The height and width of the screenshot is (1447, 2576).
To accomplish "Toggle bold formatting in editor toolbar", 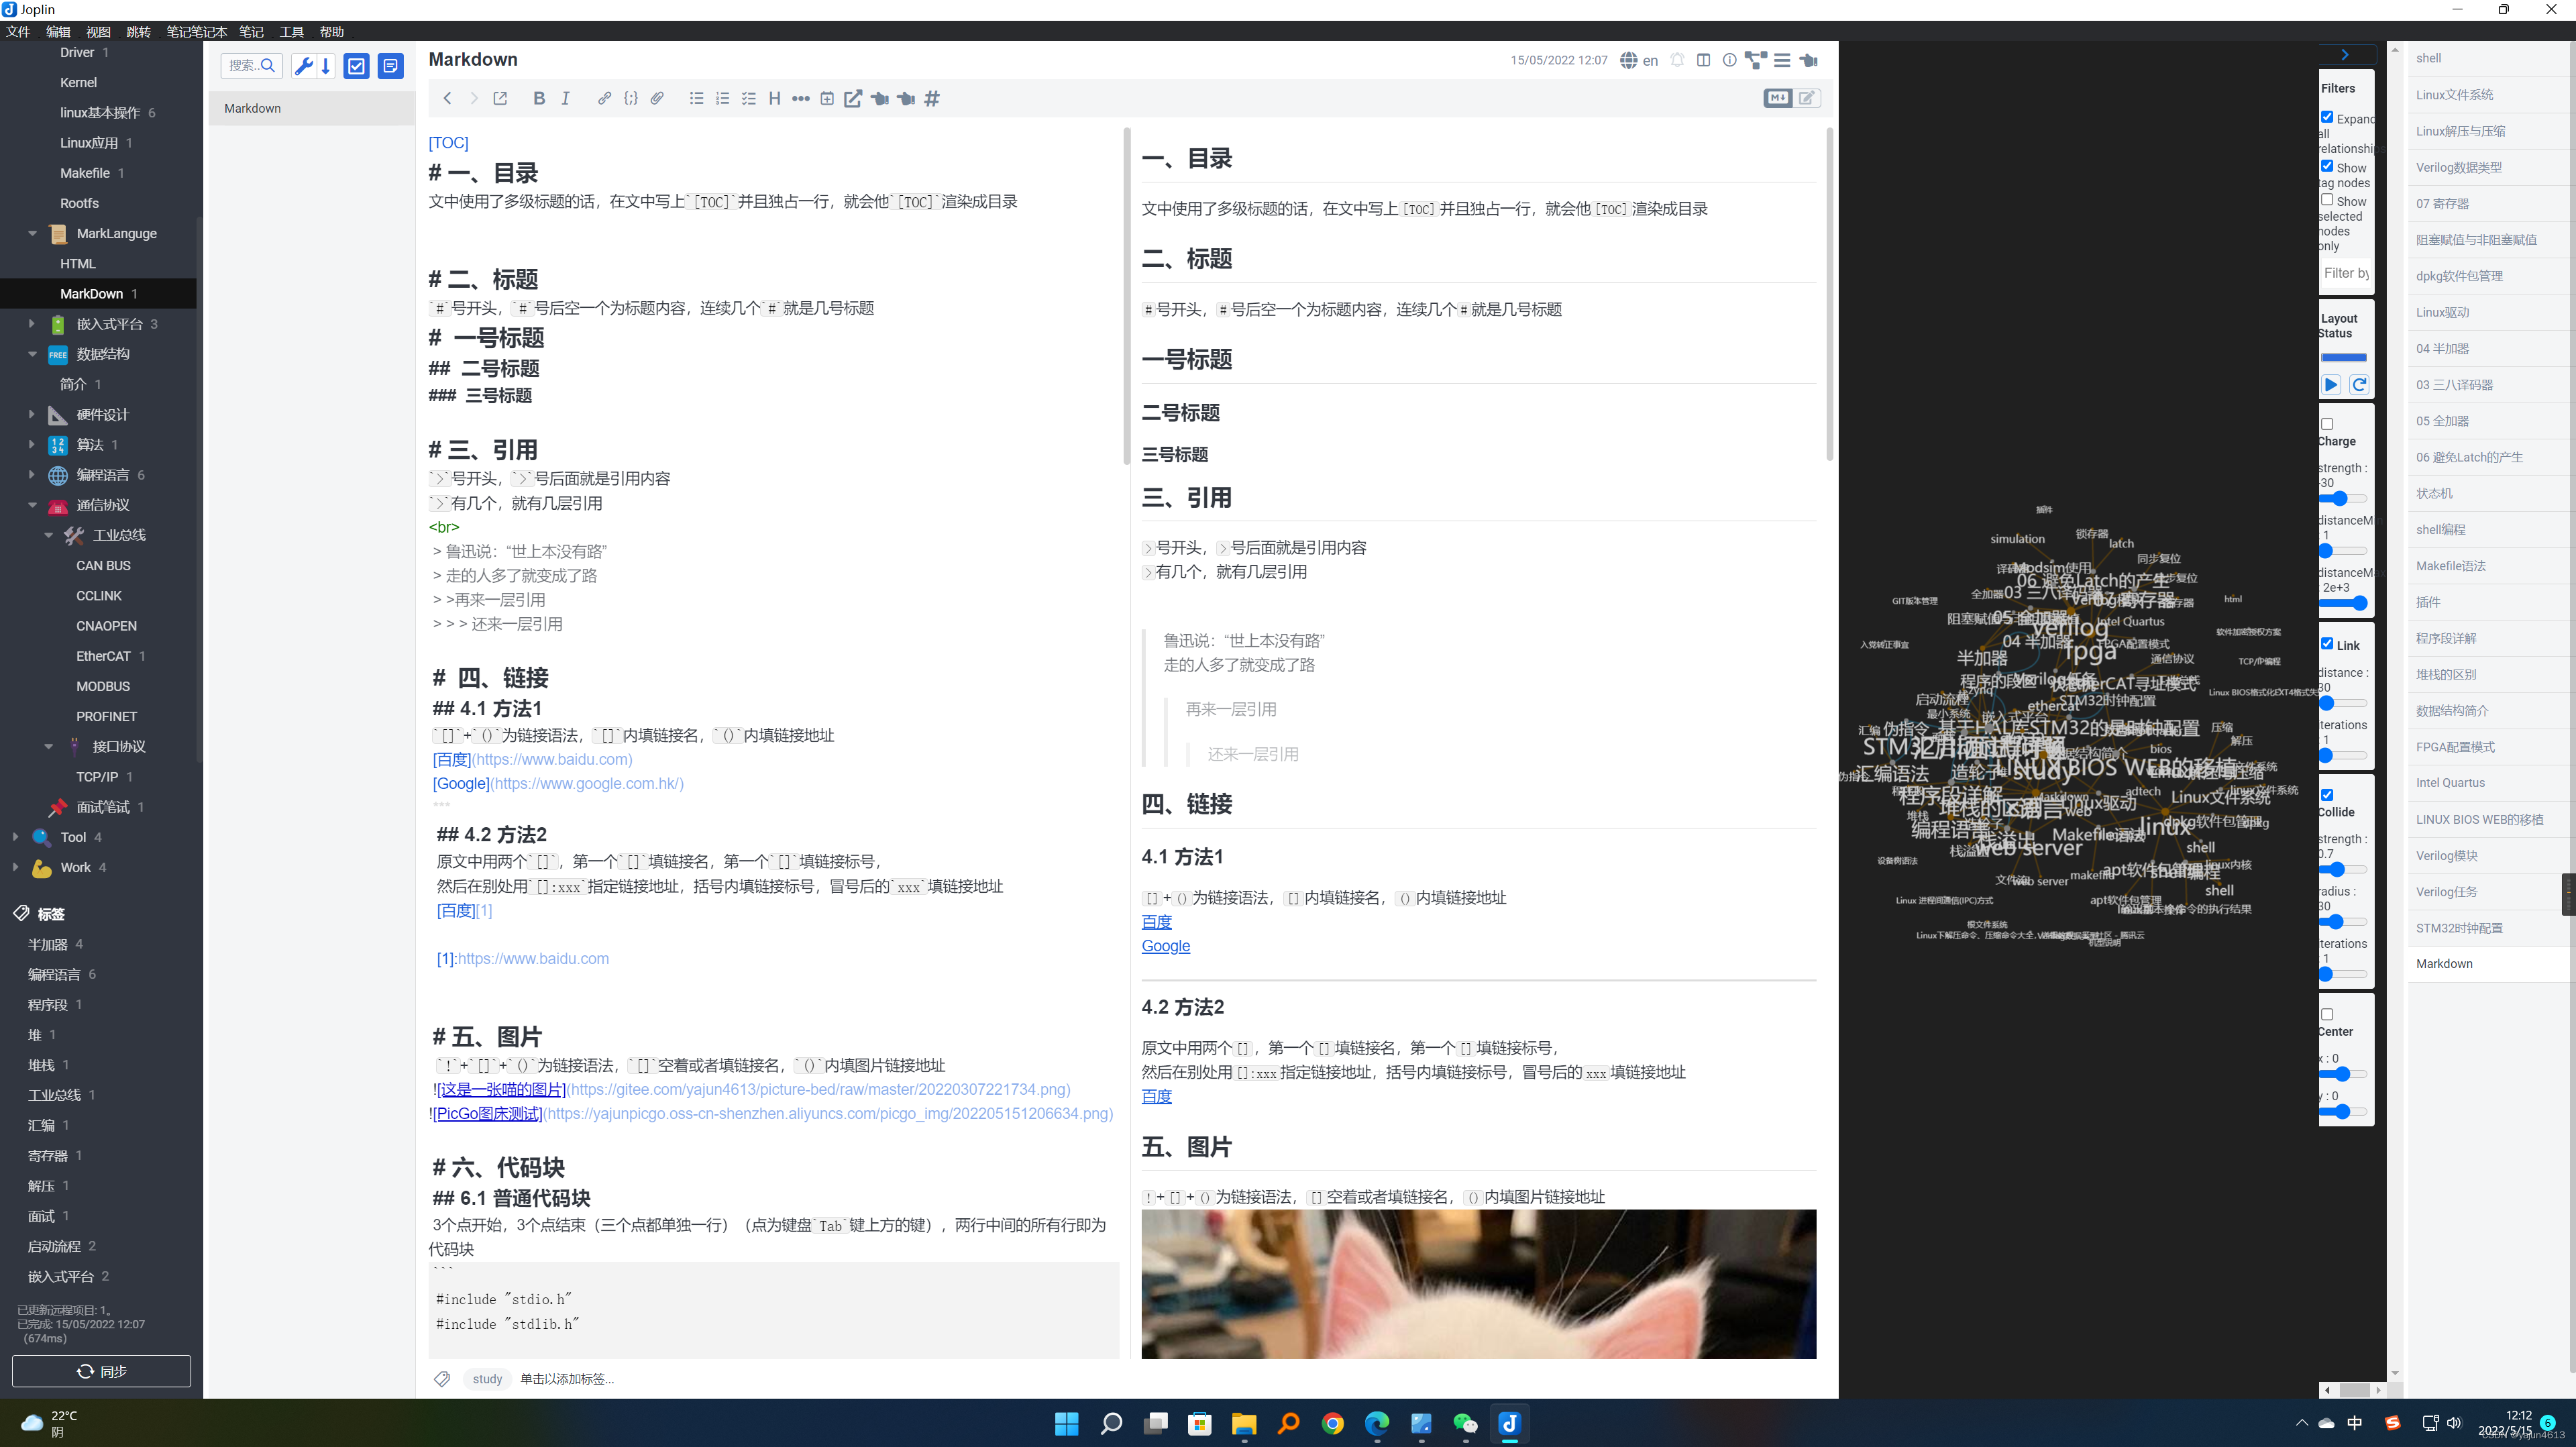I will coord(539,98).
